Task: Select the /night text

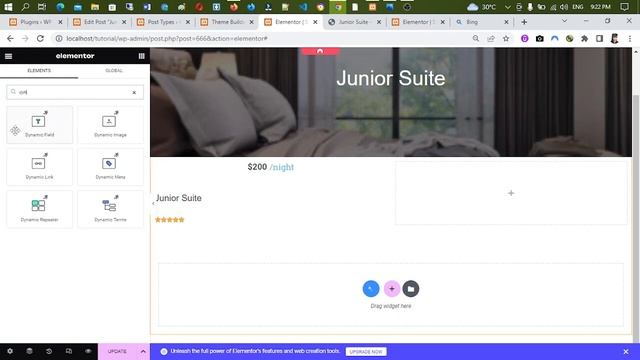Action: (282, 167)
